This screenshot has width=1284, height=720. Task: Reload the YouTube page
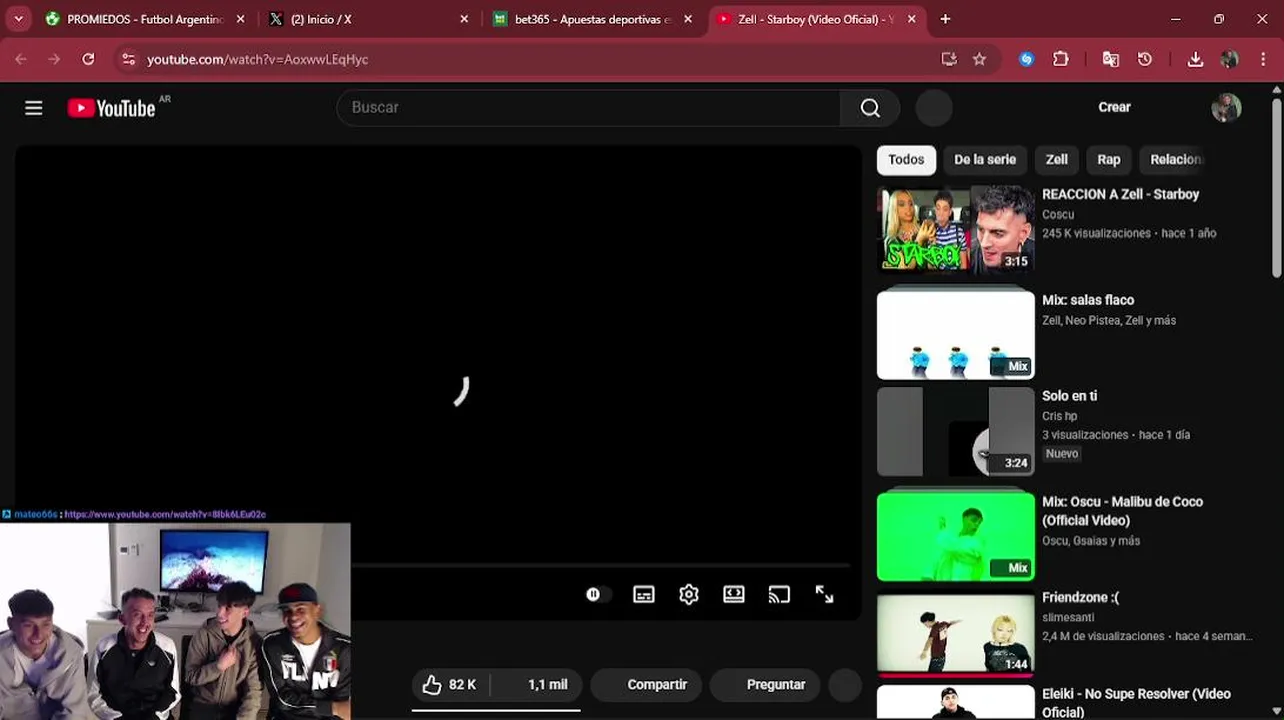[88, 60]
